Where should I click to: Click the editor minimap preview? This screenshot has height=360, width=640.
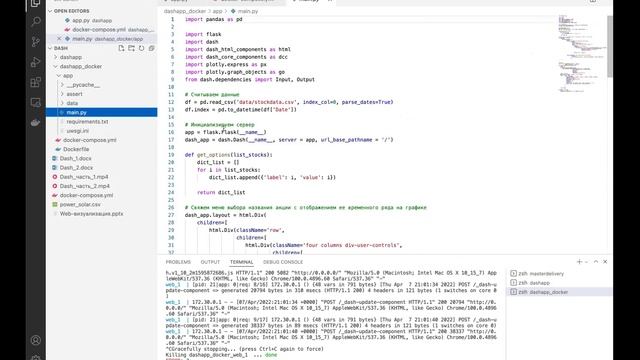point(581,53)
